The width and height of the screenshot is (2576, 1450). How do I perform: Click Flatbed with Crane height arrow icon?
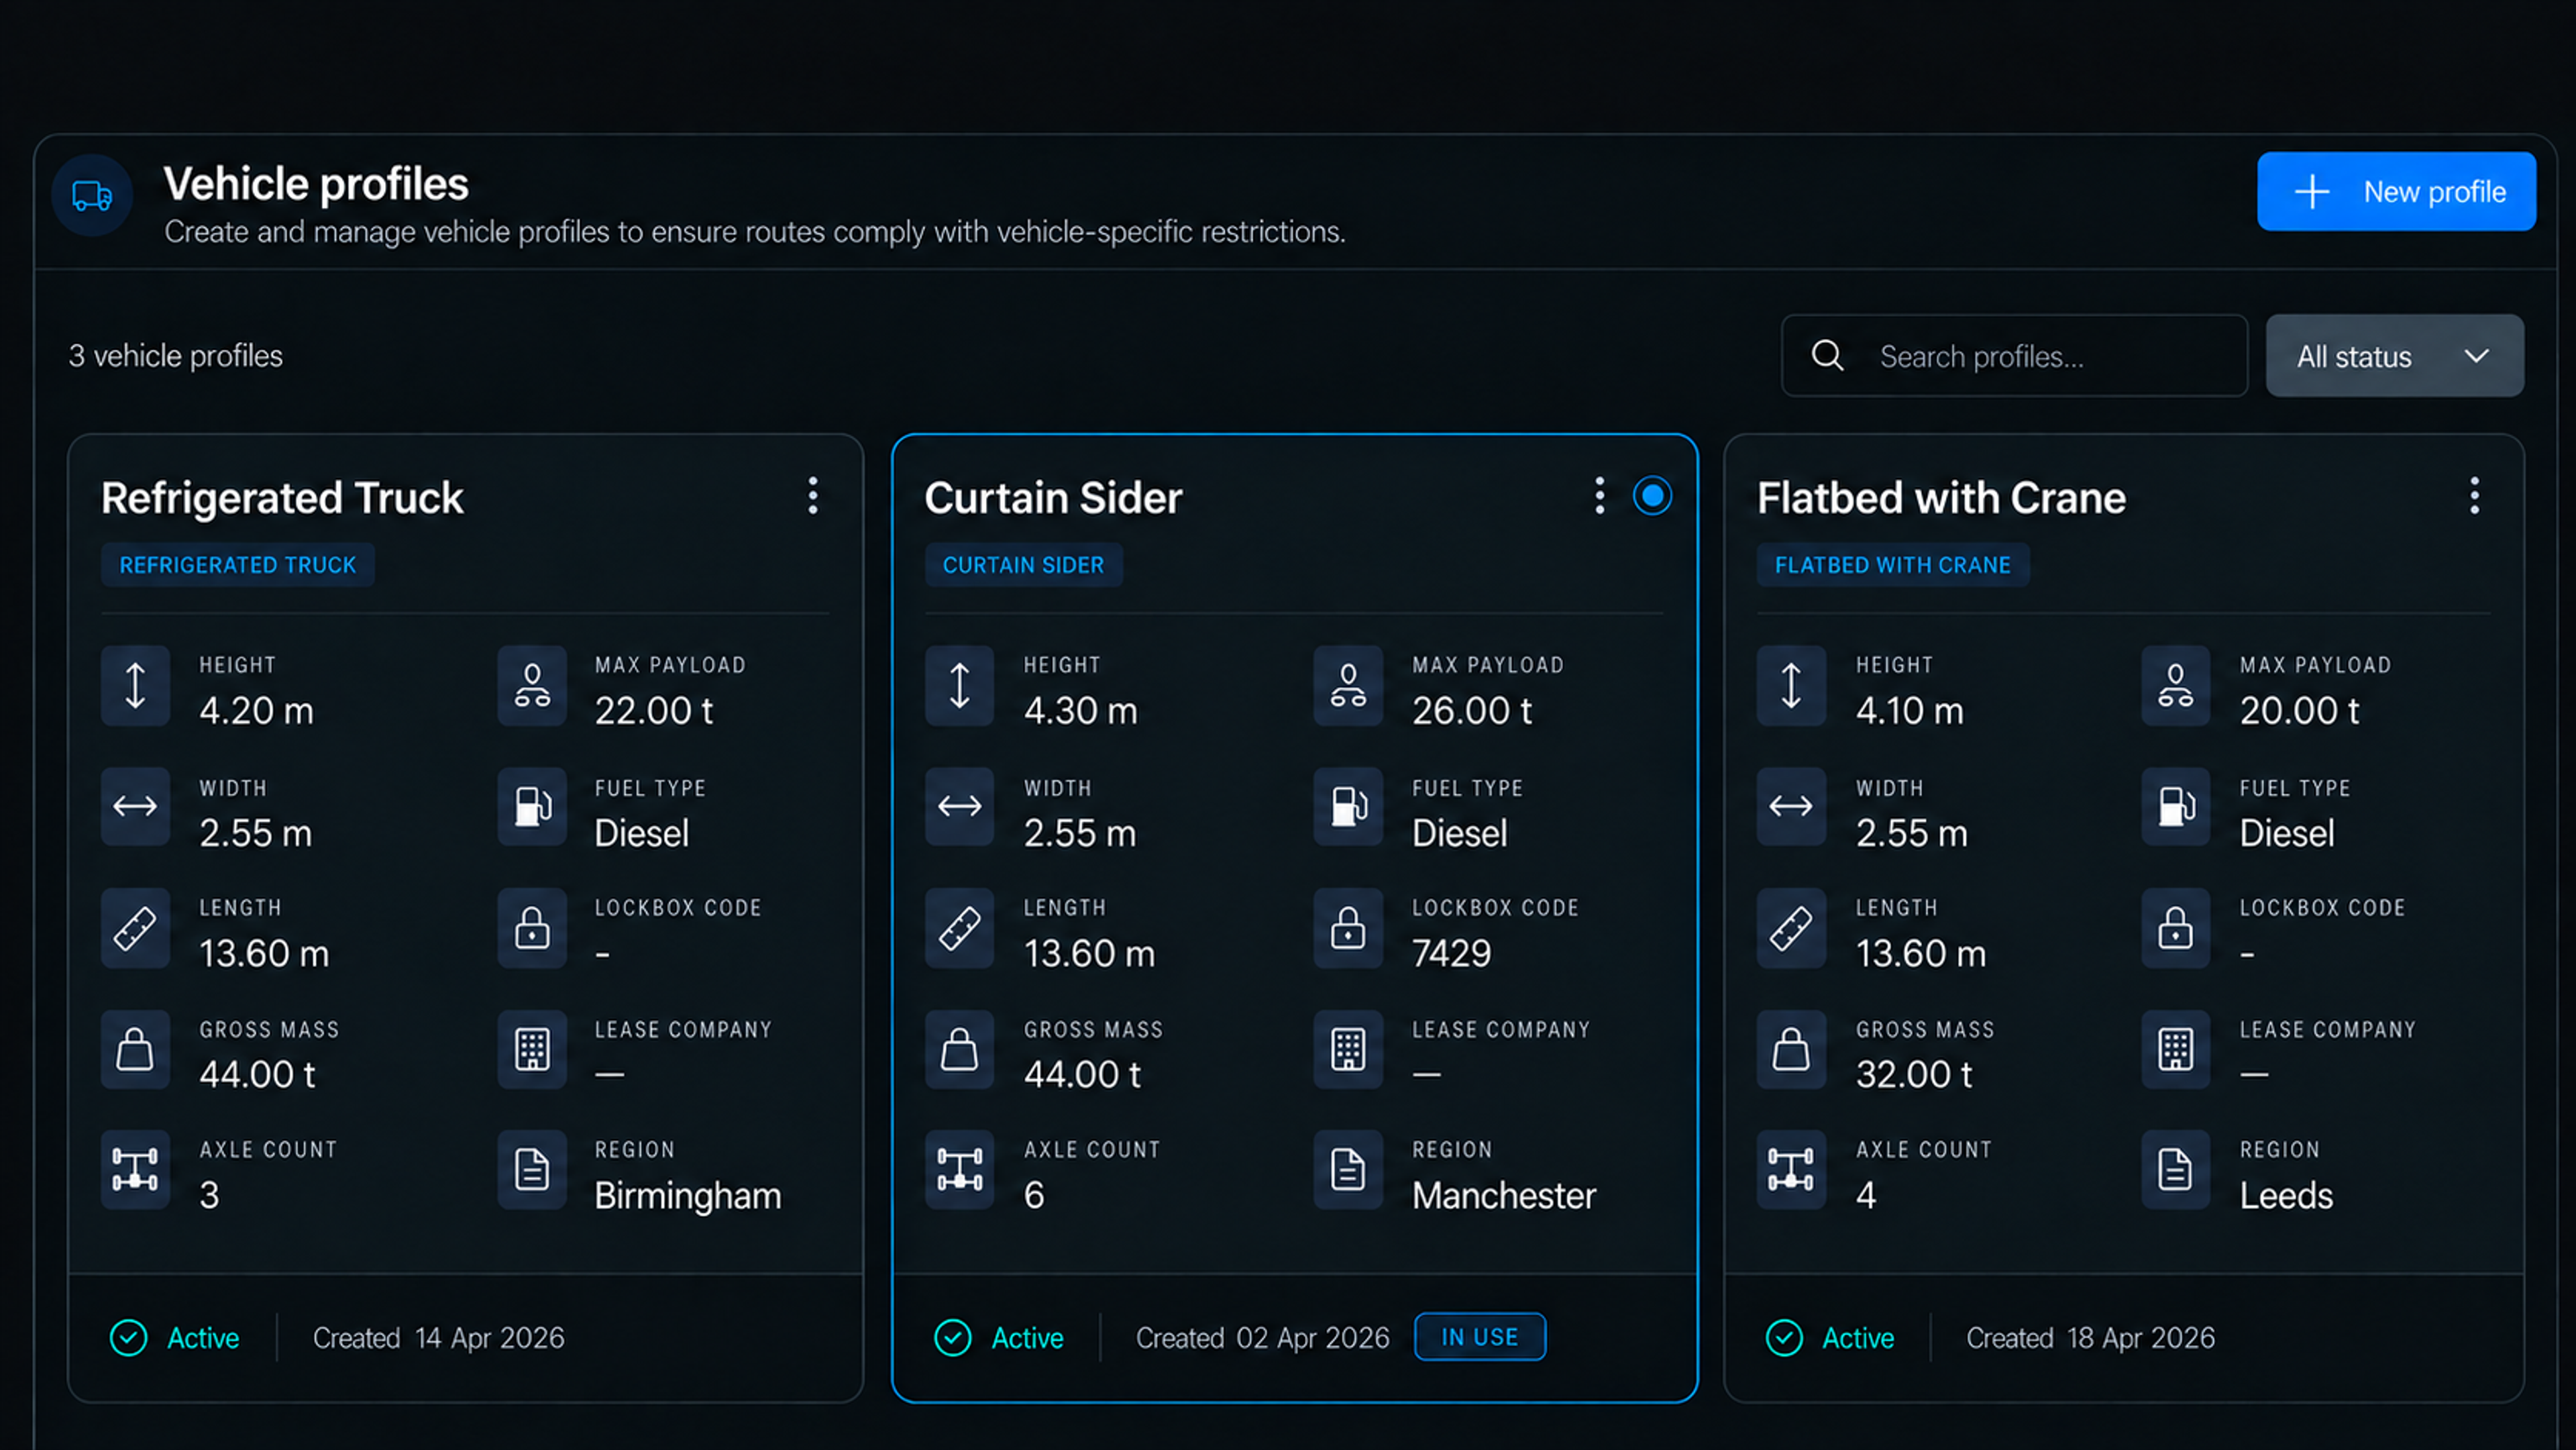1791,686
